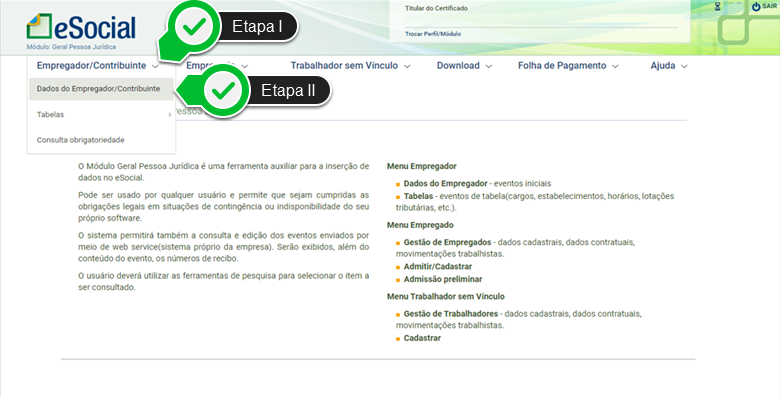Click the 'Gestão de Empregados' bullet
This screenshot has height=397, width=780.
(x=515, y=248)
